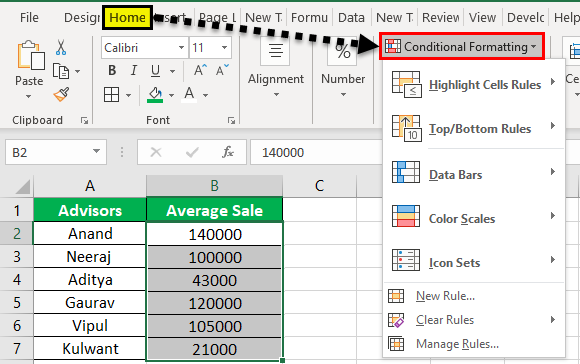This screenshot has height=364, width=580.
Task: Switch to the View tab
Action: pyautogui.click(x=482, y=17)
